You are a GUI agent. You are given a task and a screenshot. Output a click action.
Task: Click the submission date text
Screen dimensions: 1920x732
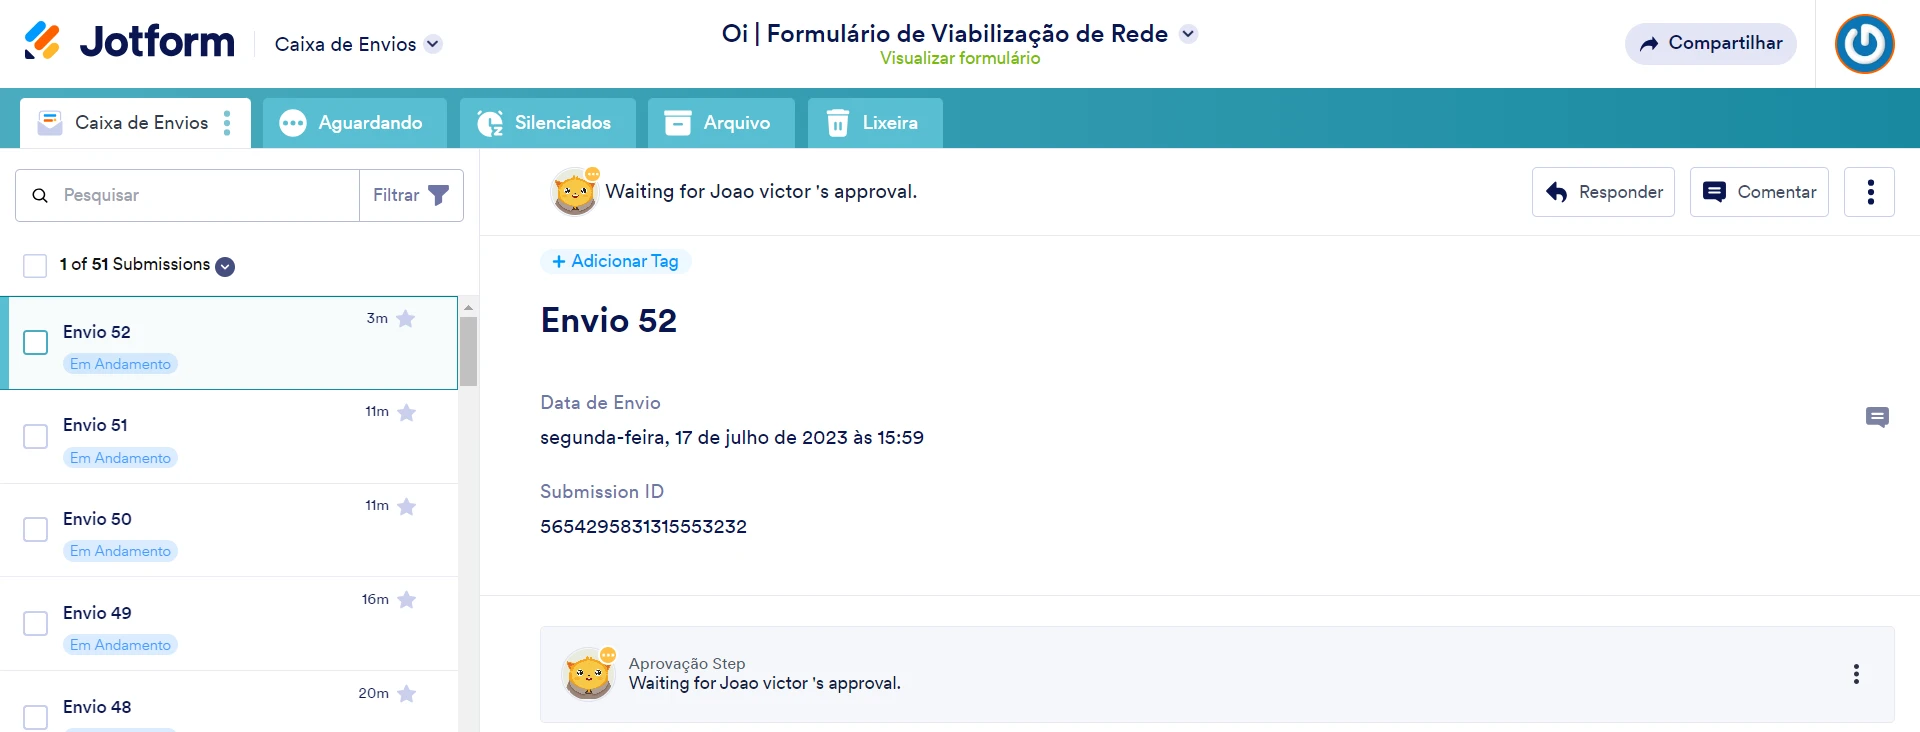click(732, 438)
